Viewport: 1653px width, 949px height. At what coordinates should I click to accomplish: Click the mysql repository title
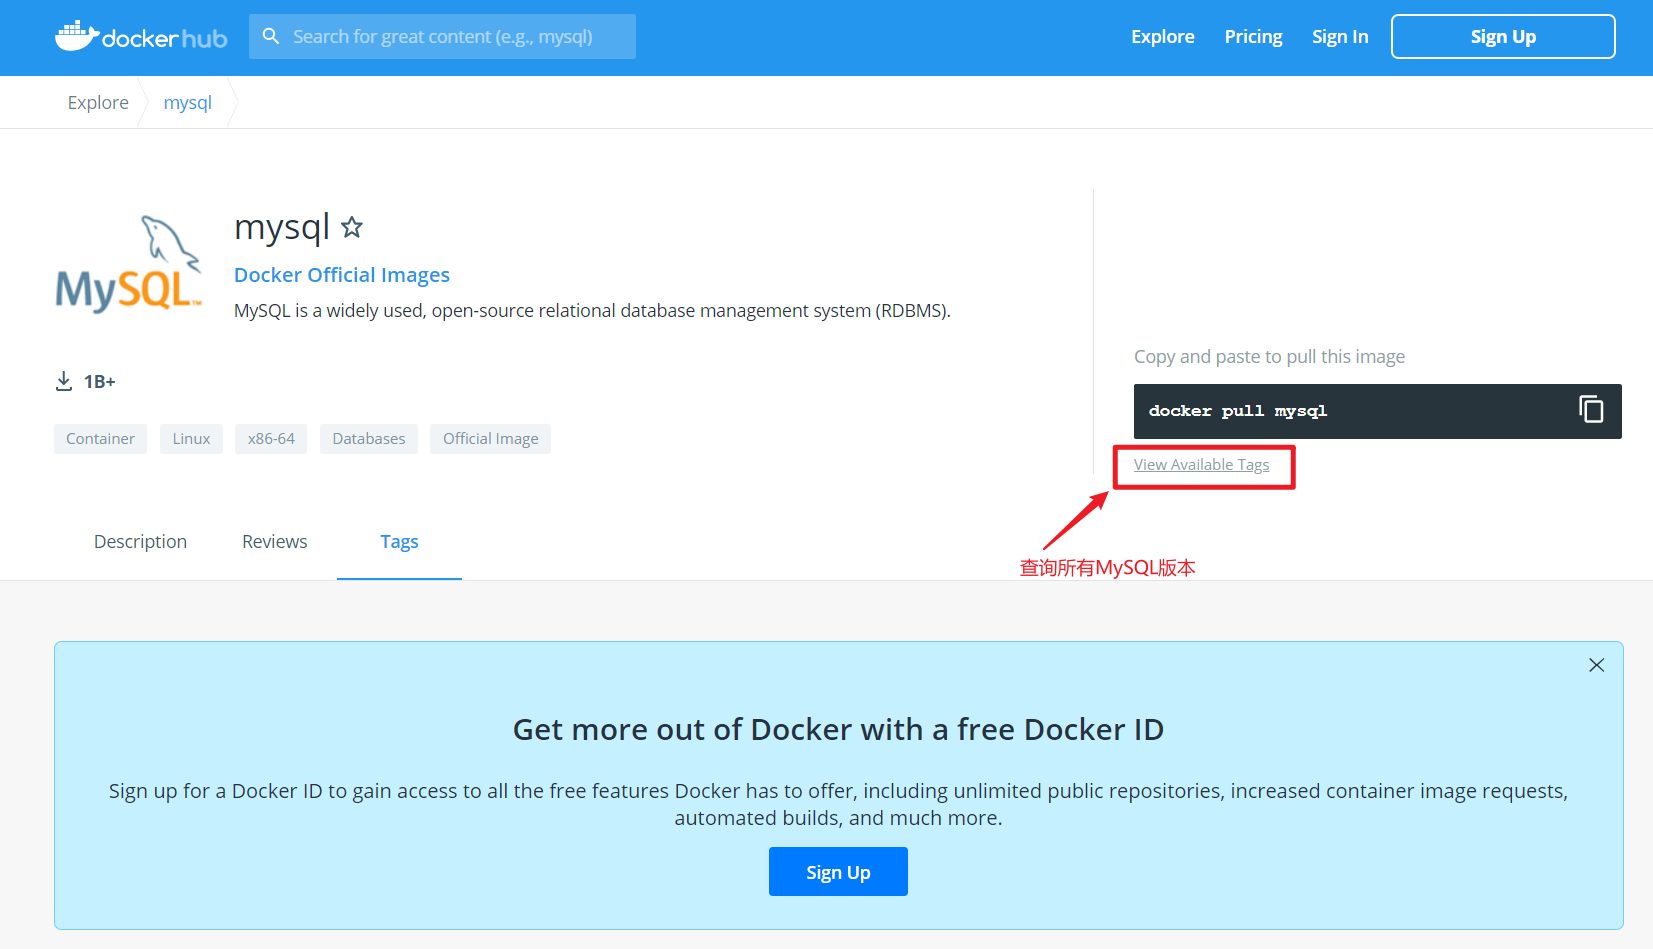(281, 228)
